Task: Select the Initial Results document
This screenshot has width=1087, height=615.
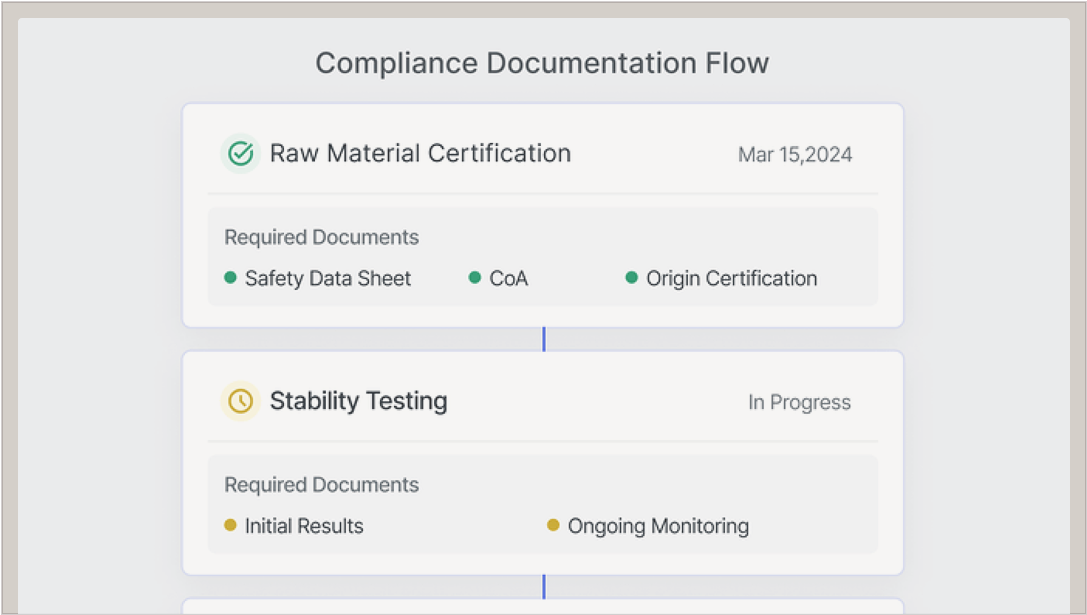Action: [304, 526]
